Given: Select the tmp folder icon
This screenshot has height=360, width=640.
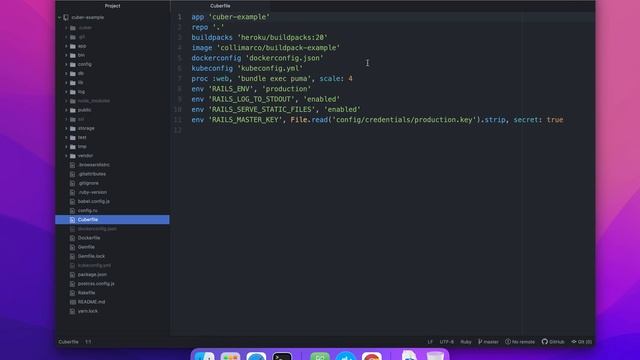Looking at the screenshot, I should tap(73, 147).
